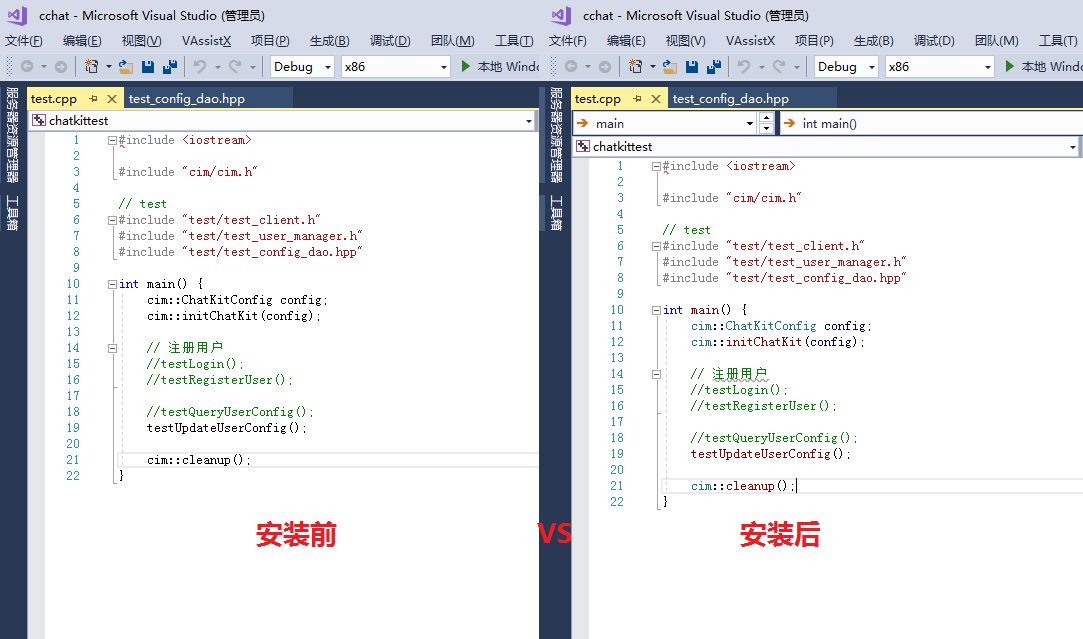Image resolution: width=1083 pixels, height=639 pixels.
Task: Click cim::cleanup() line in left window
Action: coord(198,460)
